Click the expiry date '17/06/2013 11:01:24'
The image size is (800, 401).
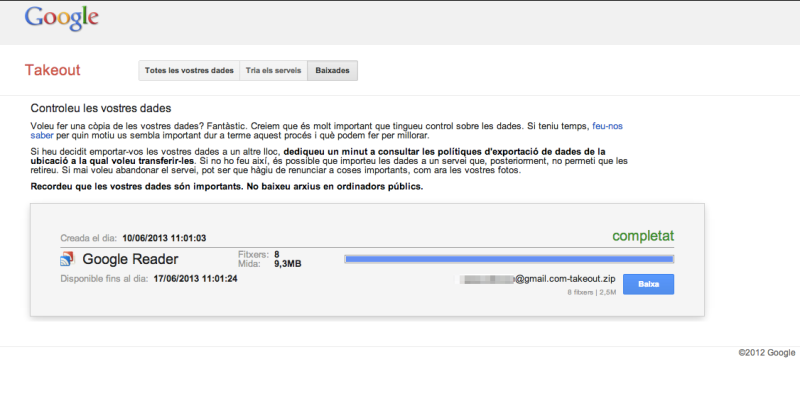(195, 279)
